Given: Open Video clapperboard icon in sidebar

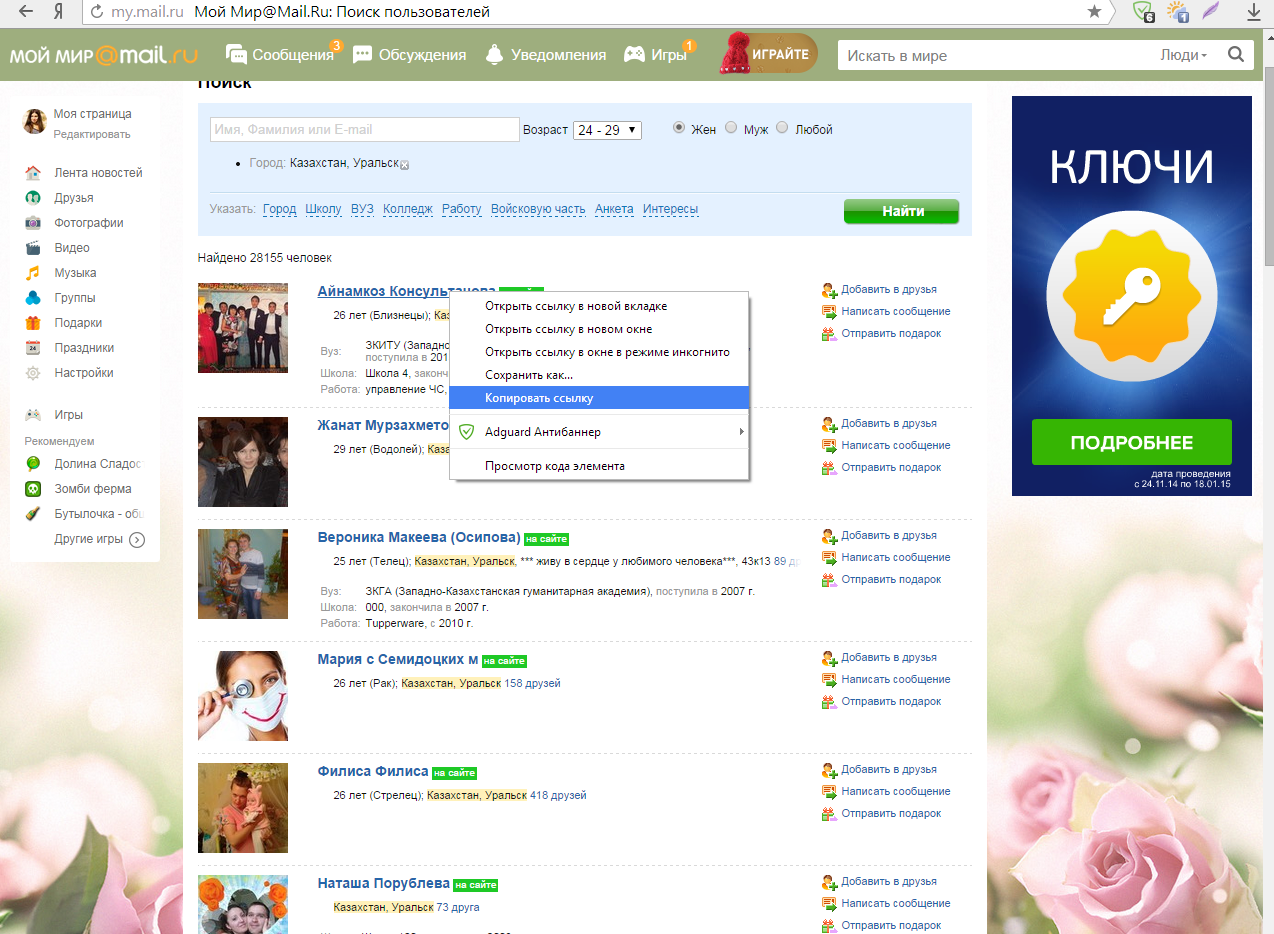Looking at the screenshot, I should (33, 248).
